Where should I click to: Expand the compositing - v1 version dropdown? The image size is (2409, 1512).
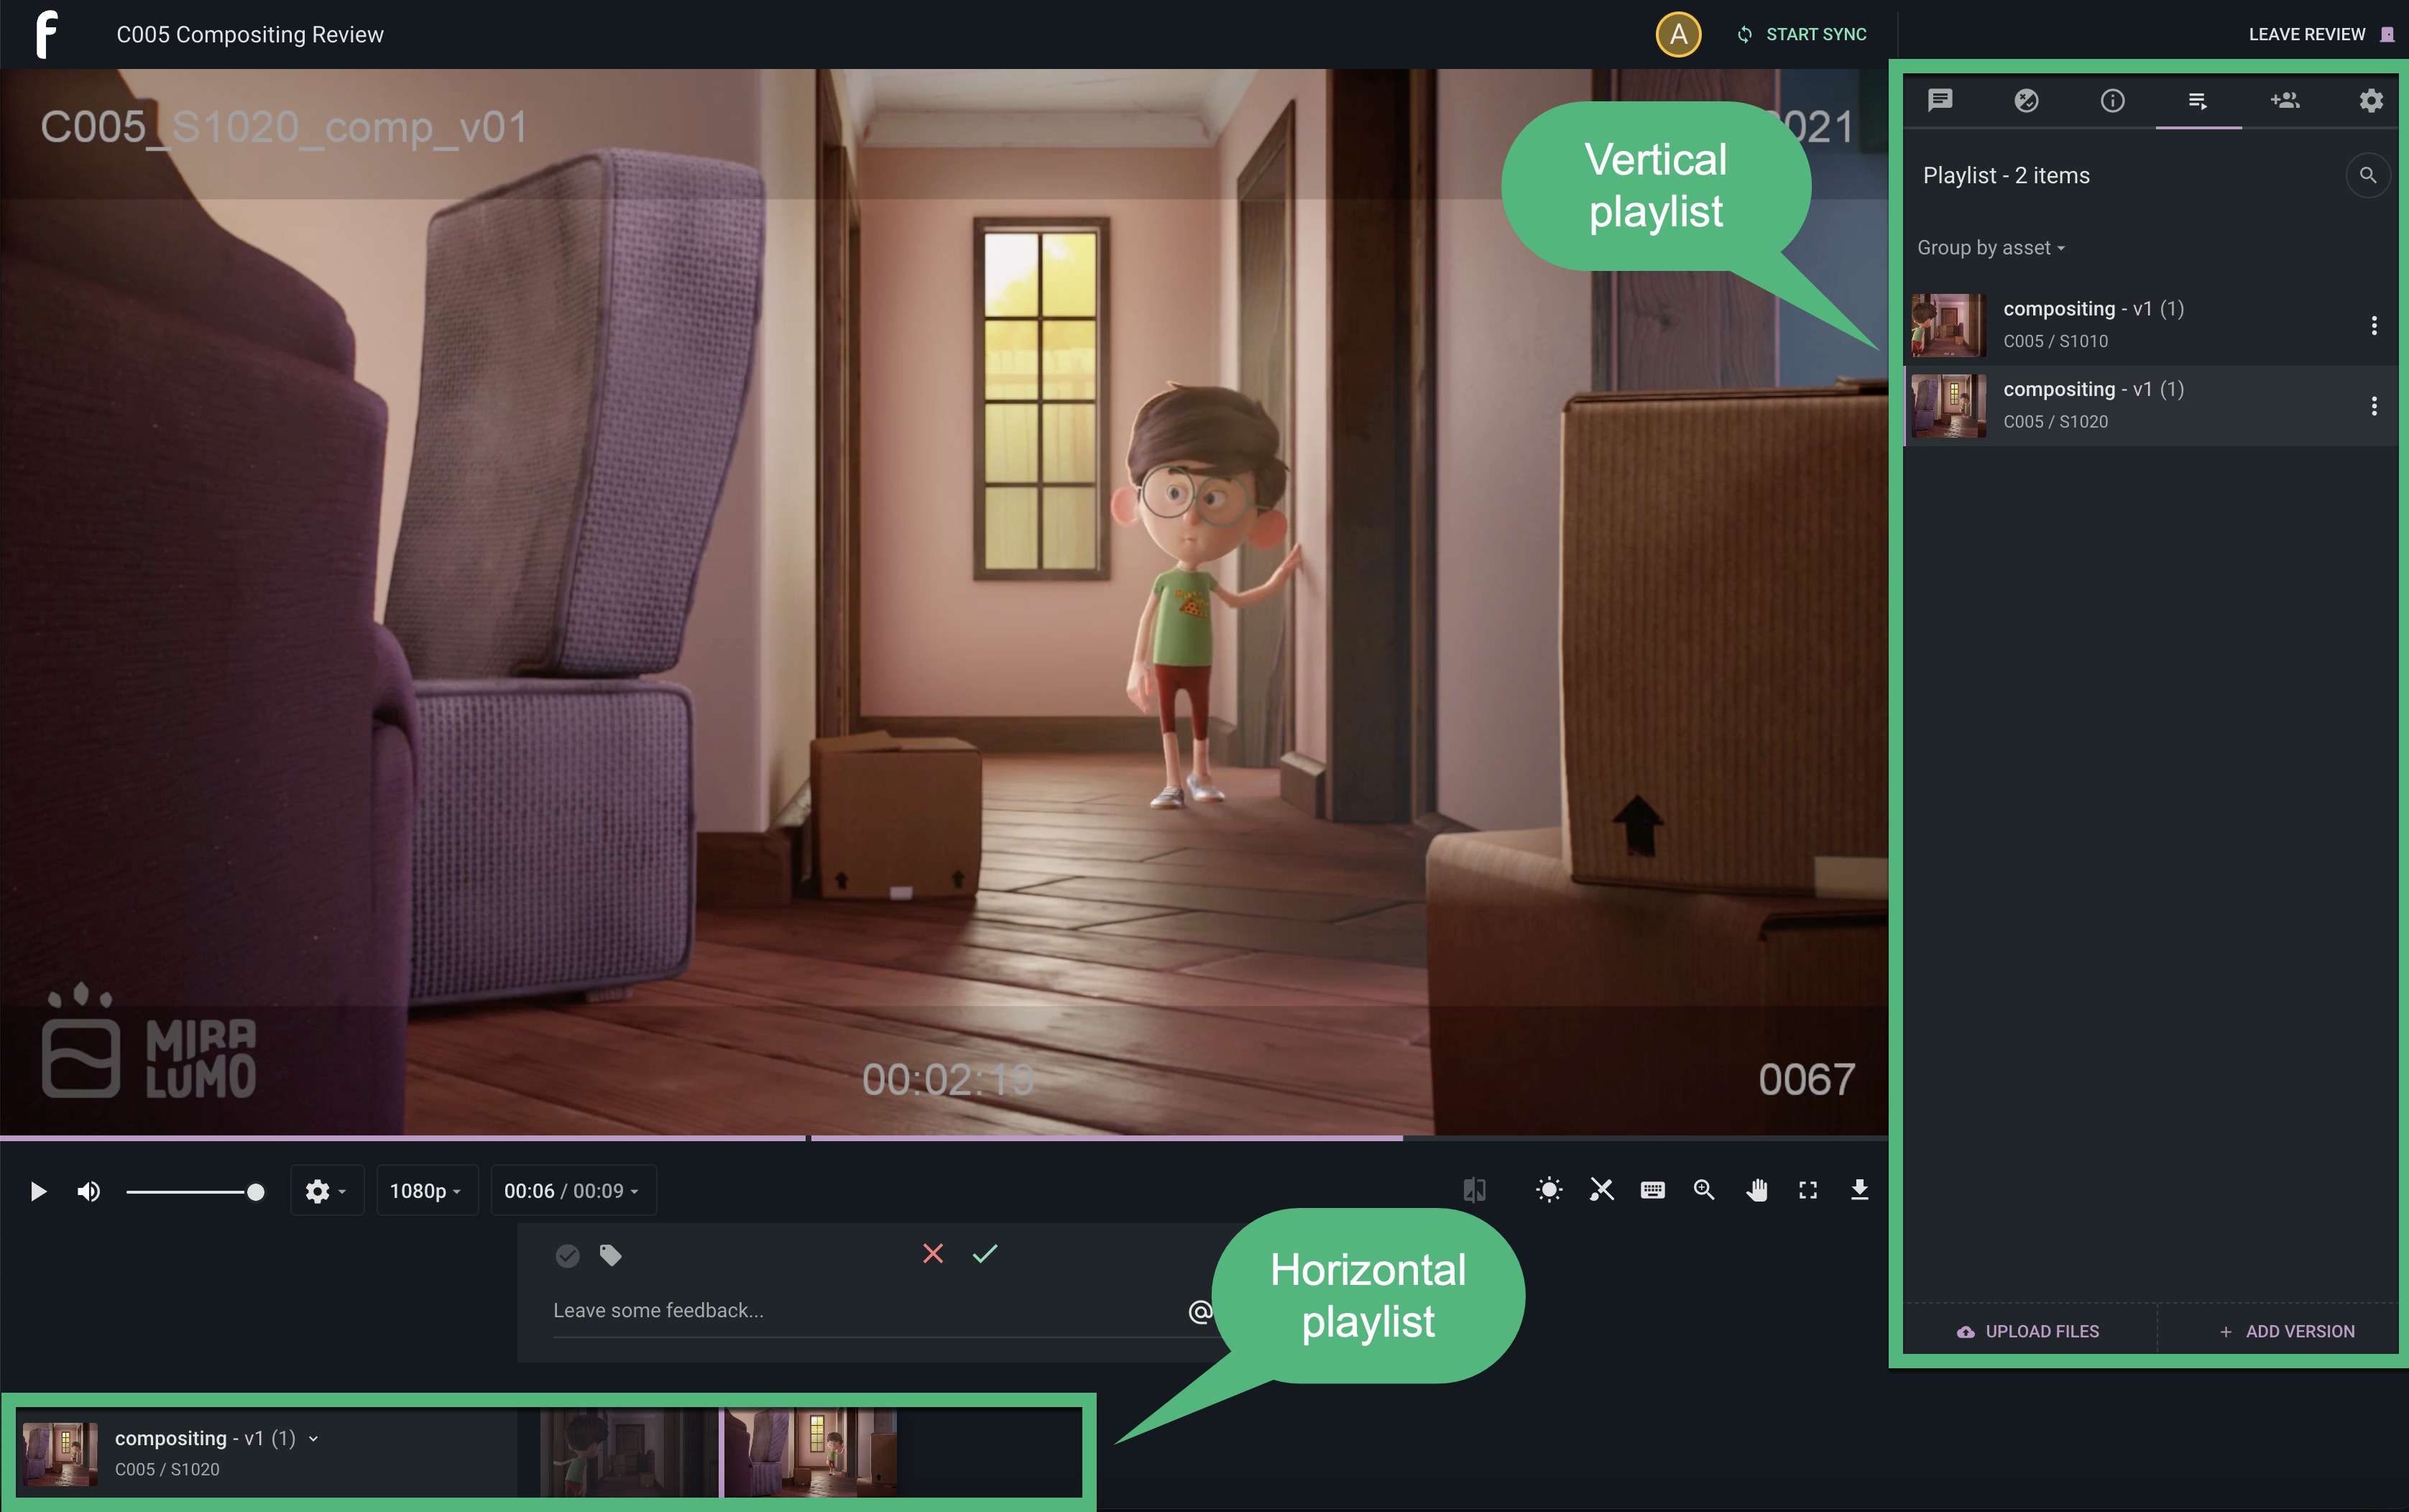[x=313, y=1439]
